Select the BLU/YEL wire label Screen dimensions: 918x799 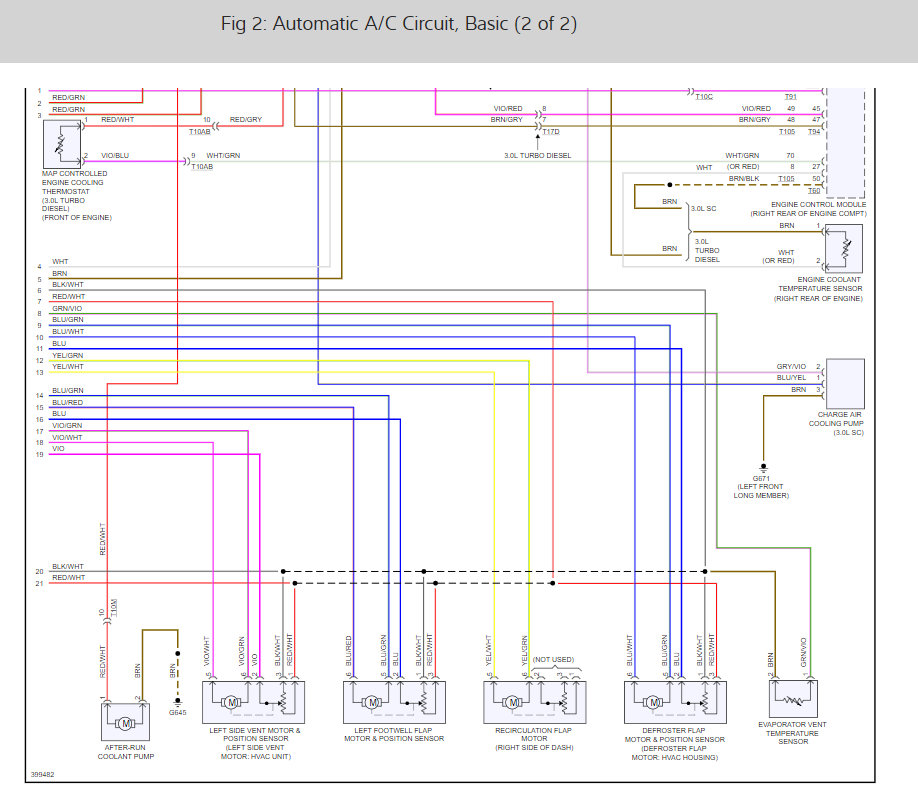(x=791, y=378)
